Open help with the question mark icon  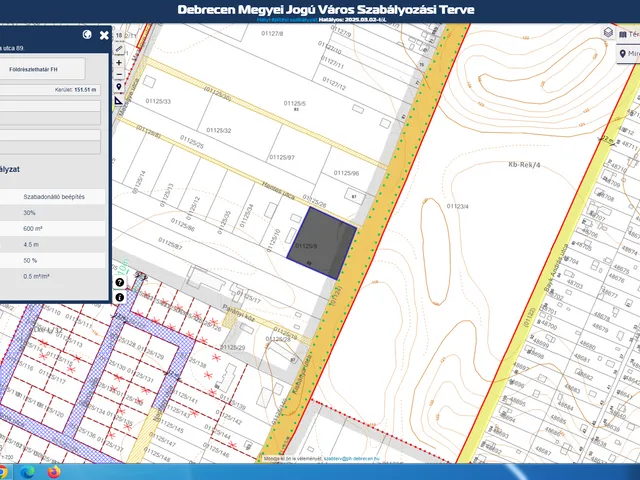[119, 282]
